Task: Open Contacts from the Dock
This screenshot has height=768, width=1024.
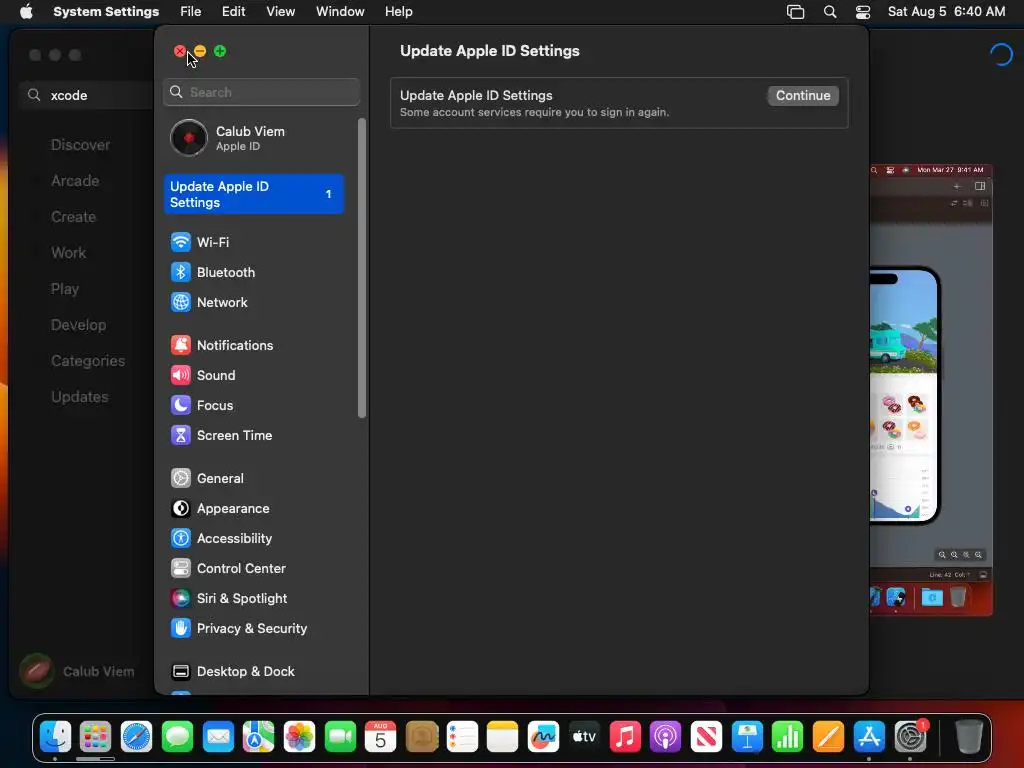Action: coord(422,737)
